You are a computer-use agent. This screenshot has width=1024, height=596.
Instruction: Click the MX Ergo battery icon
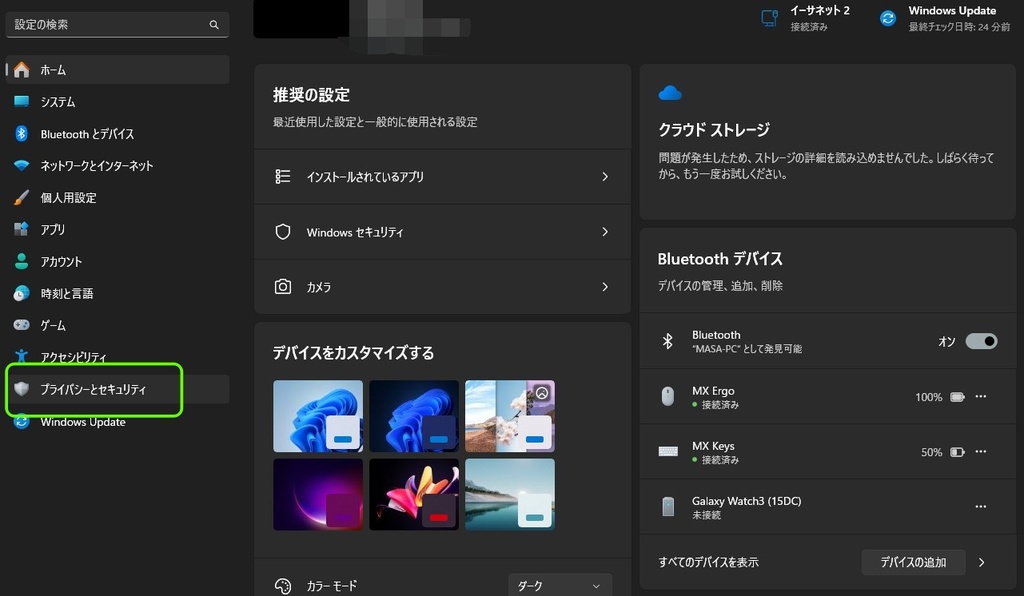pyautogui.click(x=957, y=397)
